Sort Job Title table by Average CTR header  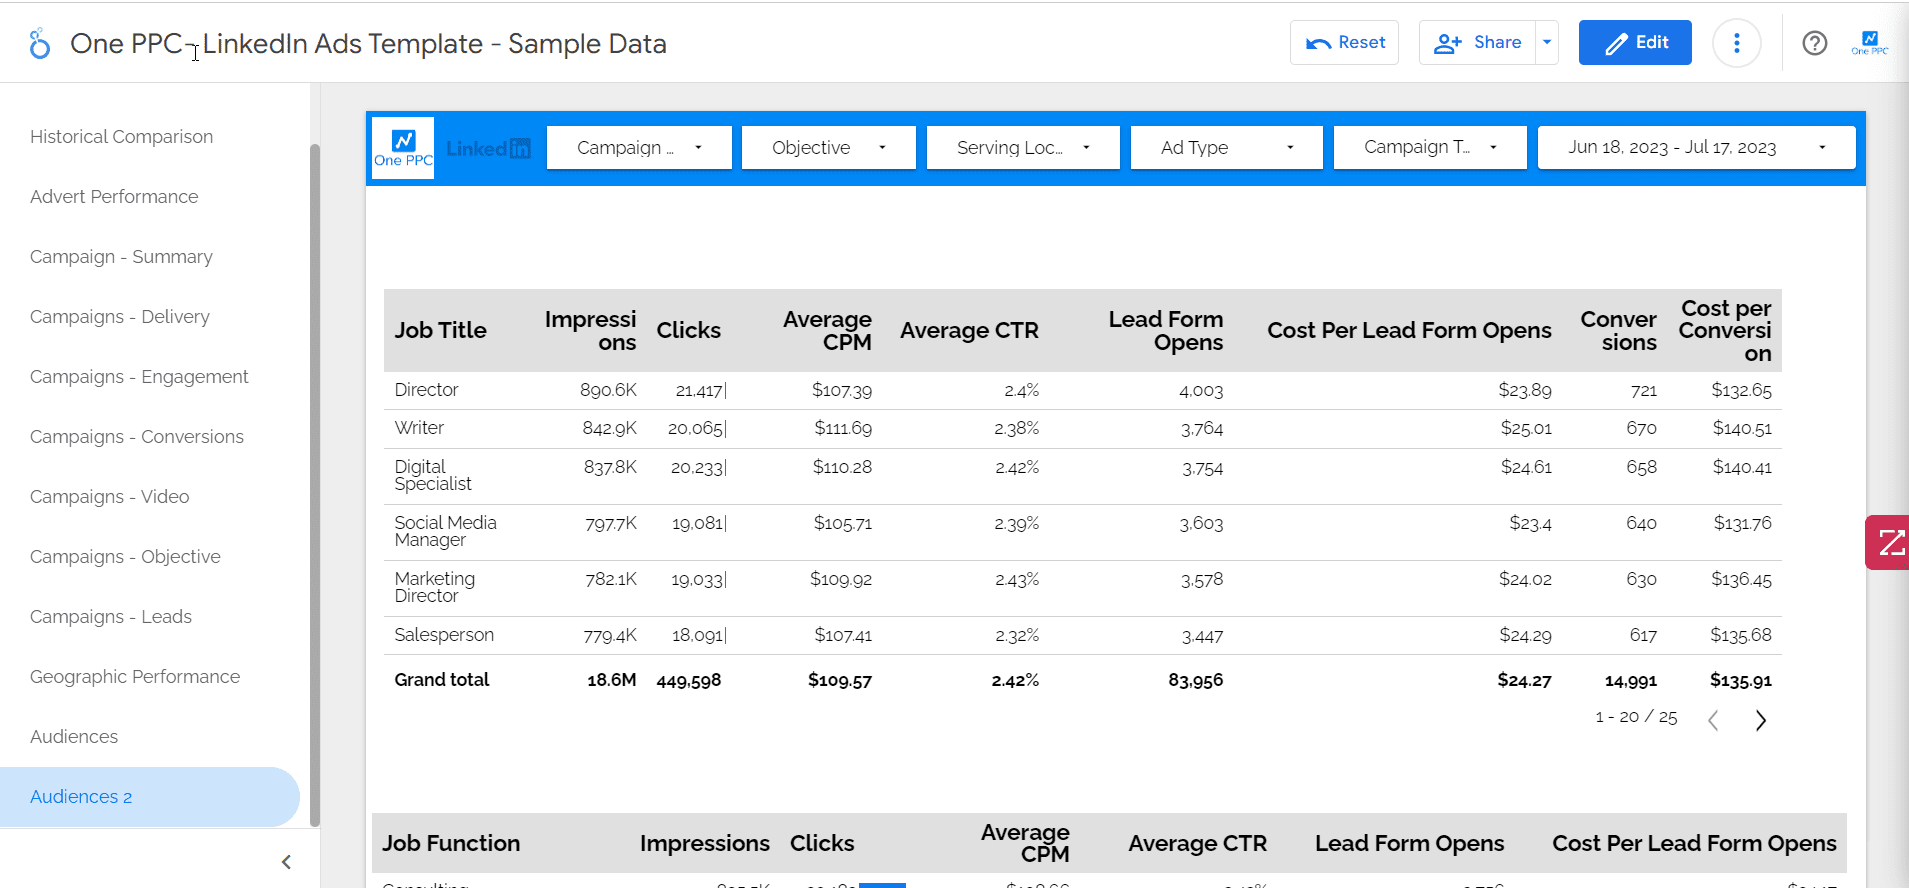[969, 330]
